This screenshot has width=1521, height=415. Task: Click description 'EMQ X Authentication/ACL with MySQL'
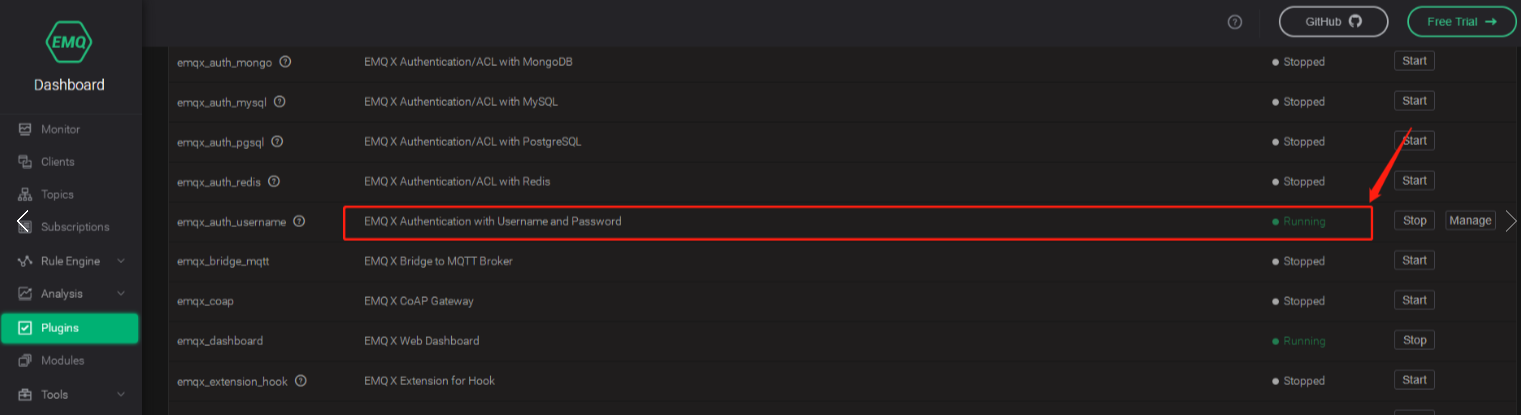(461, 102)
